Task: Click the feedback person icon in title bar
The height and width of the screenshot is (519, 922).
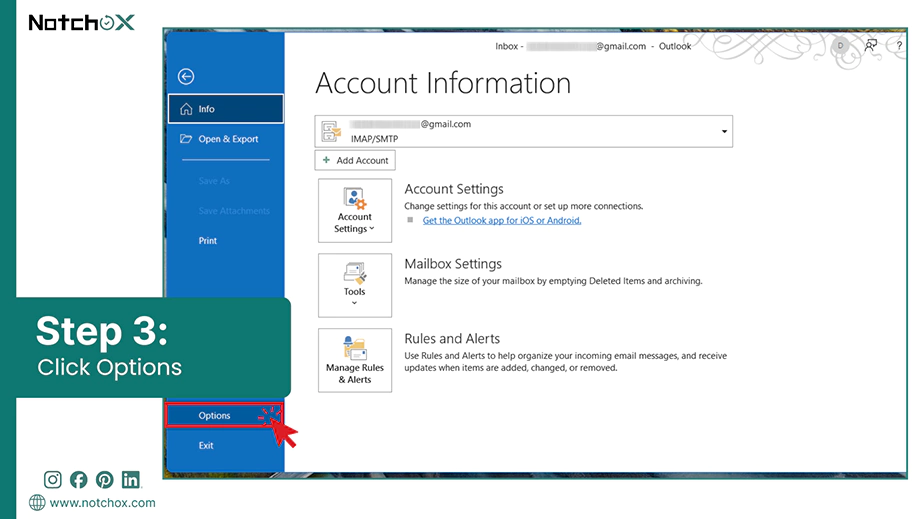Action: click(x=871, y=45)
